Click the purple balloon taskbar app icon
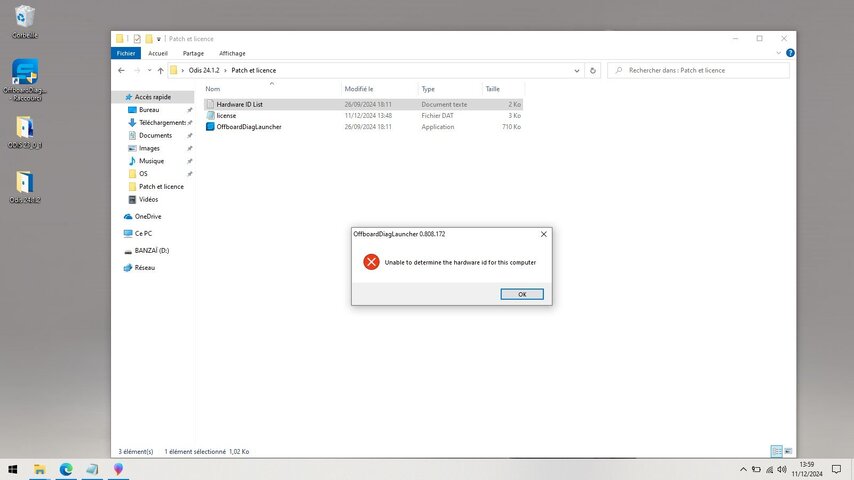854x480 pixels. coord(118,469)
